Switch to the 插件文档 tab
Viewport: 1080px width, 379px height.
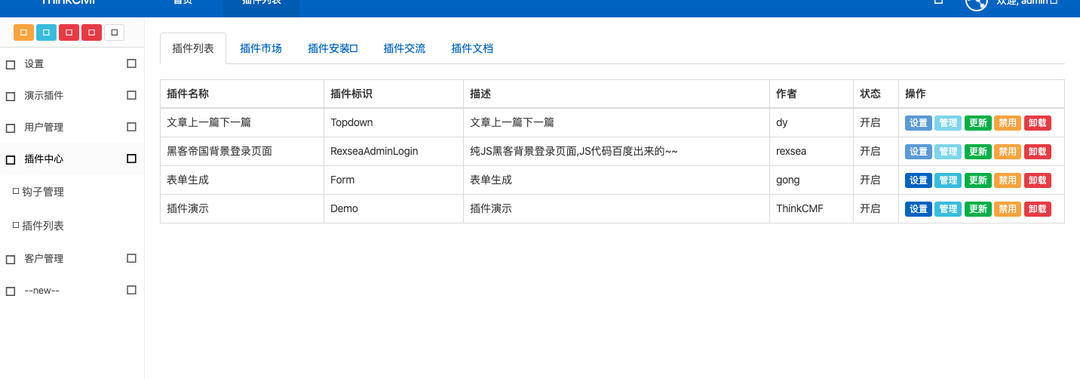coord(472,48)
